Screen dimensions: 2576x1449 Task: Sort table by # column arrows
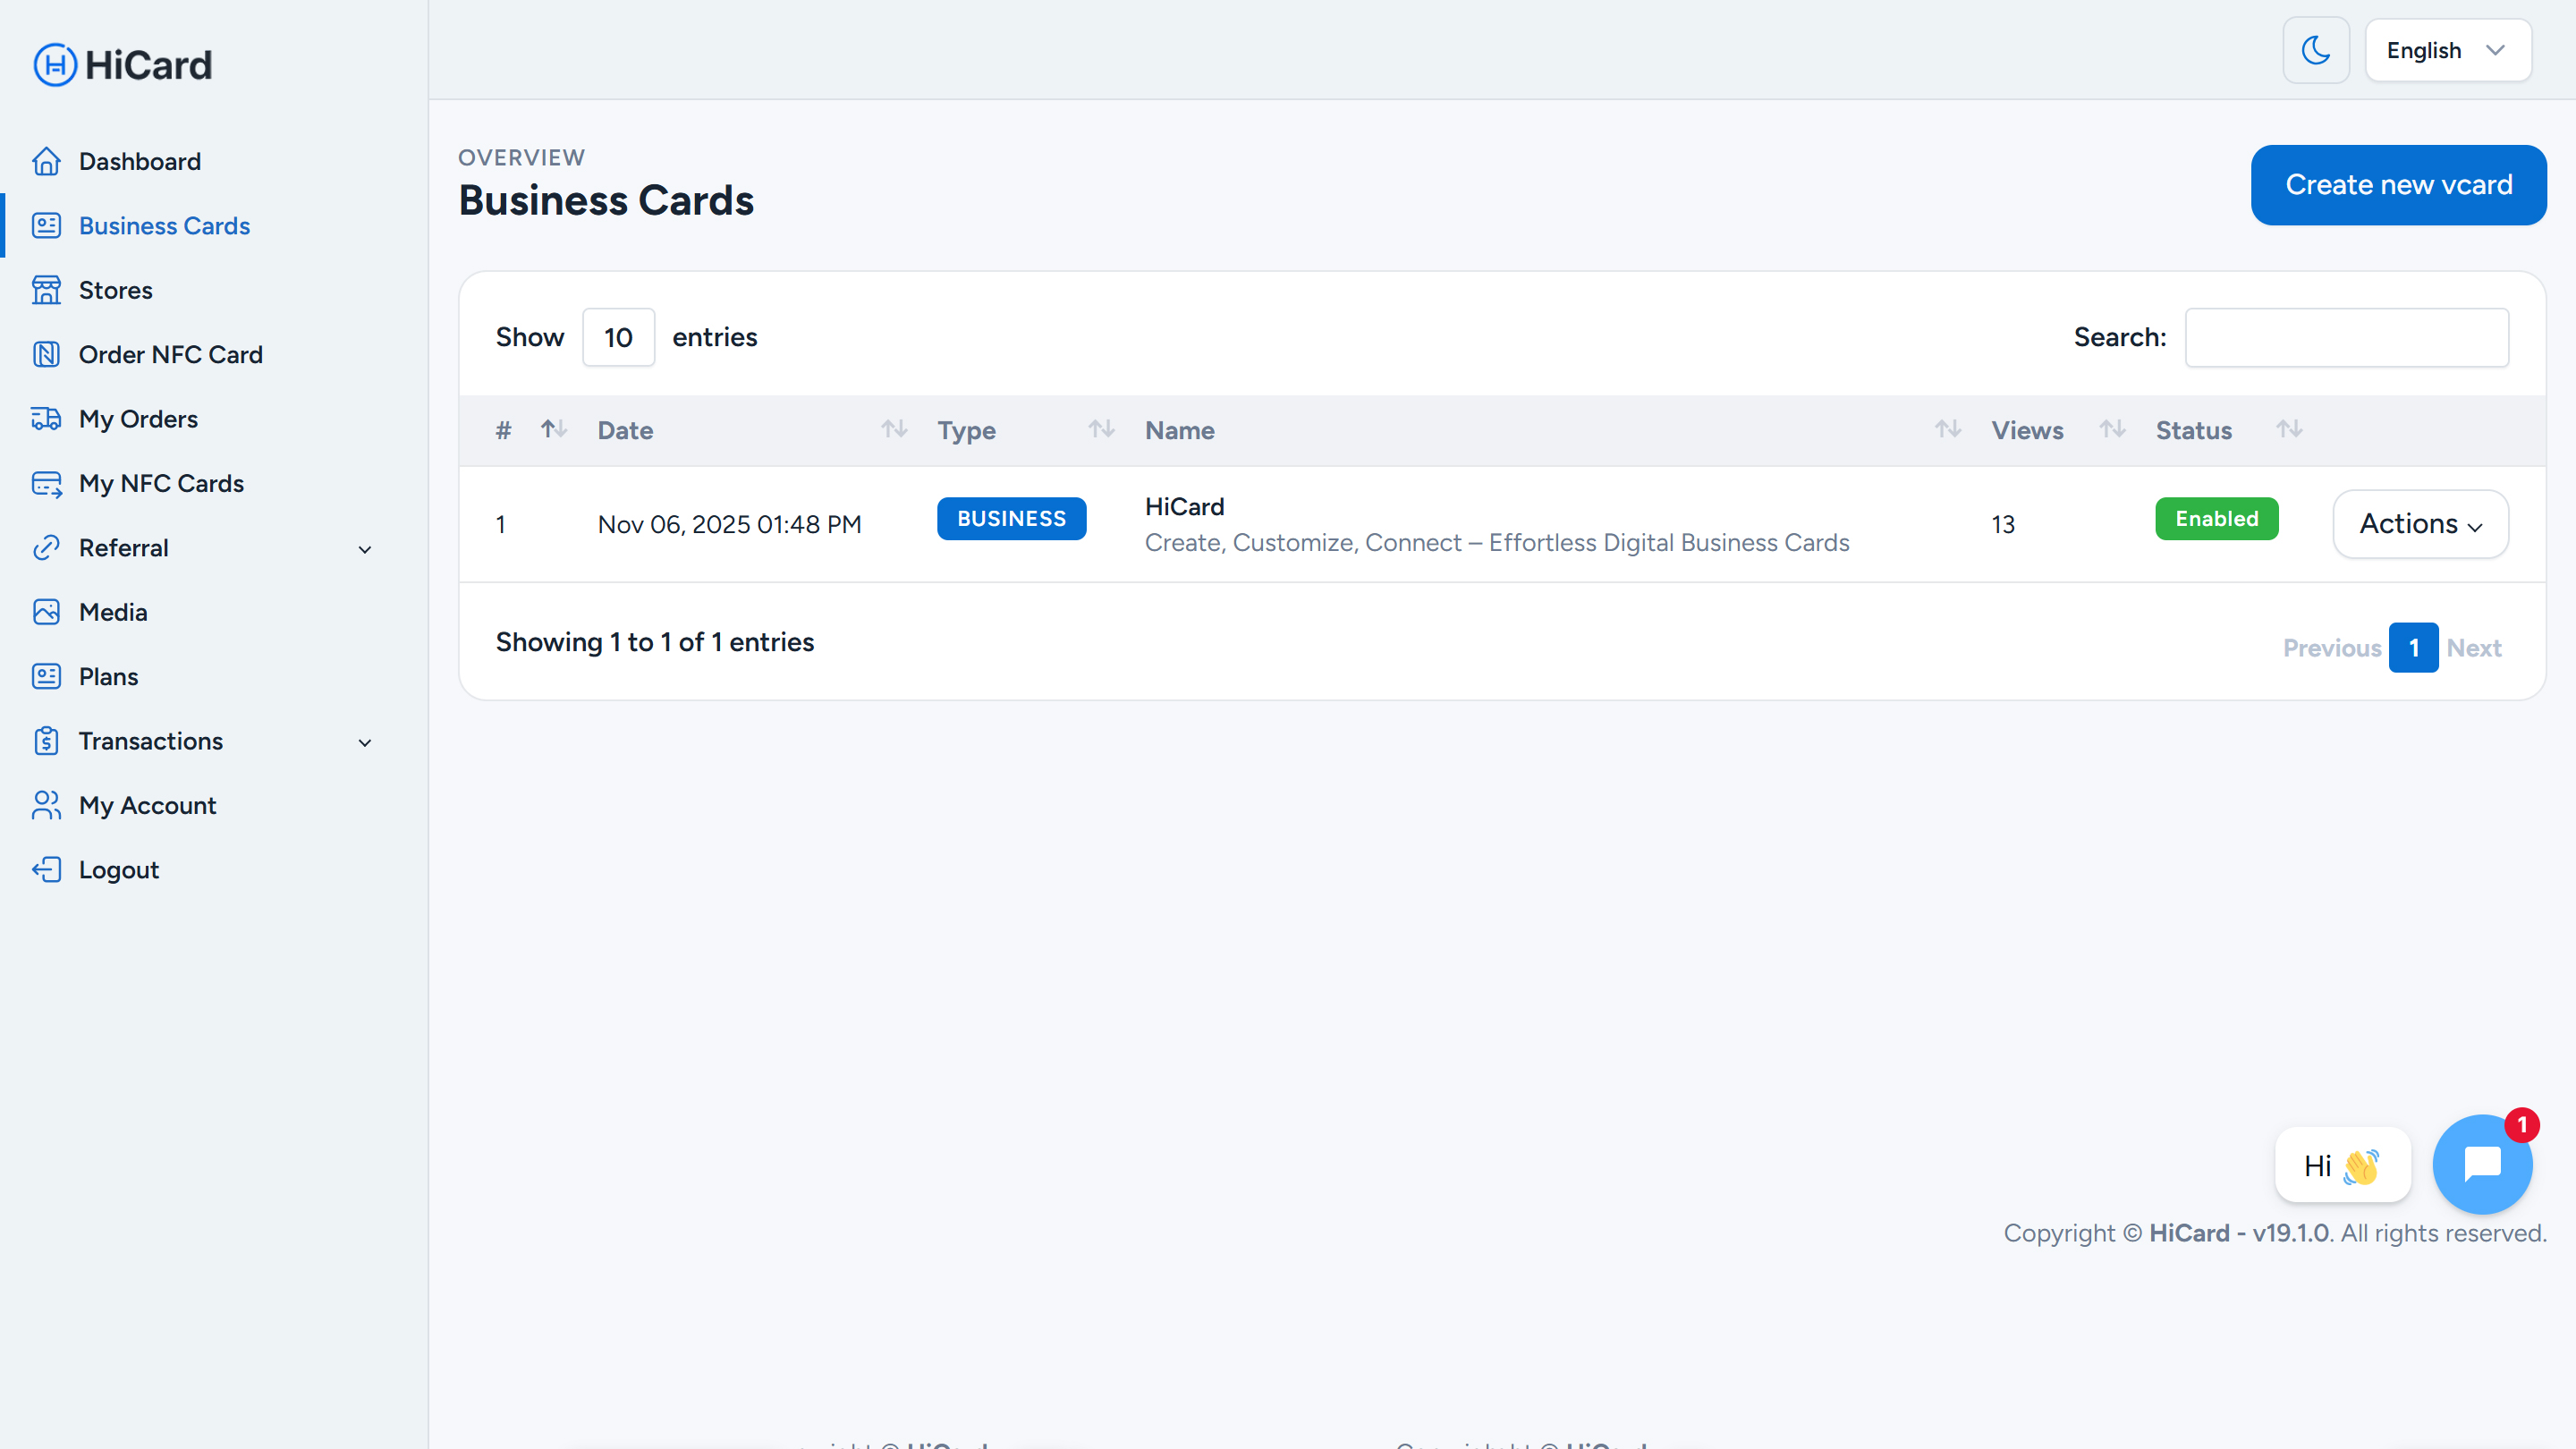click(x=553, y=429)
